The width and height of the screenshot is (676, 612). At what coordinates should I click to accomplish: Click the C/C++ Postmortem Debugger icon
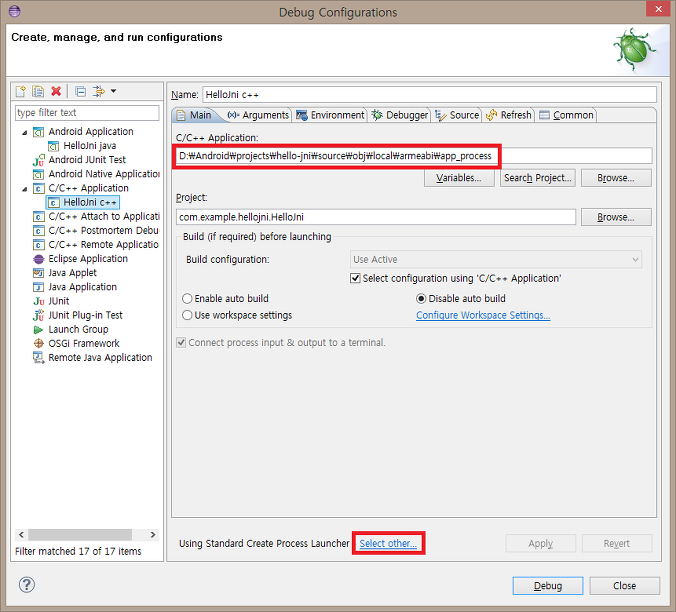(39, 231)
